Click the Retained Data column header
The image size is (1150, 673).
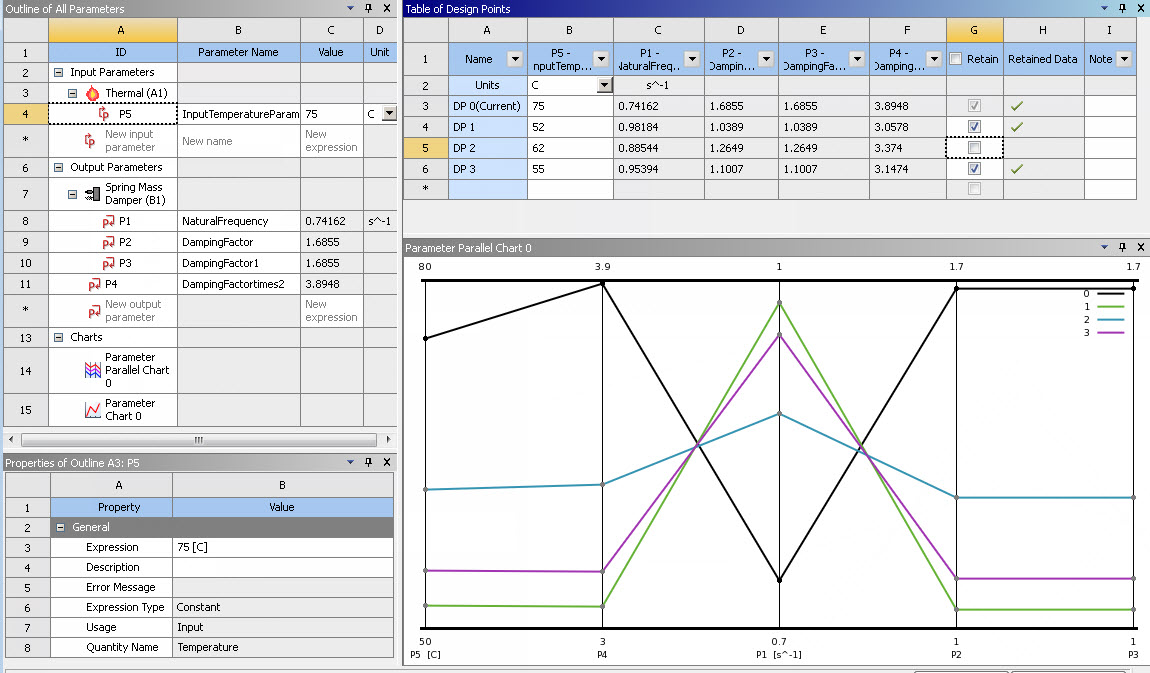point(1042,59)
